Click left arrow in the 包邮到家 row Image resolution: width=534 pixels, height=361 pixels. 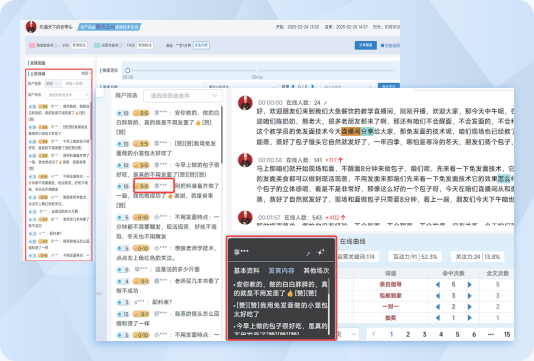pyautogui.click(x=438, y=296)
